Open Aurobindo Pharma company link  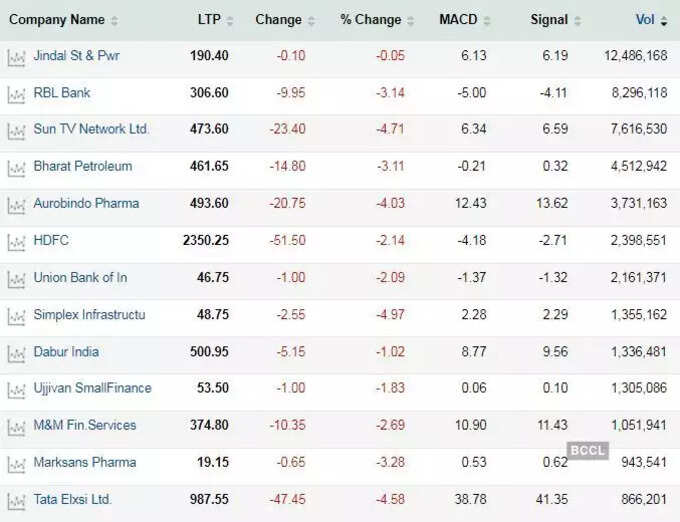86,203
